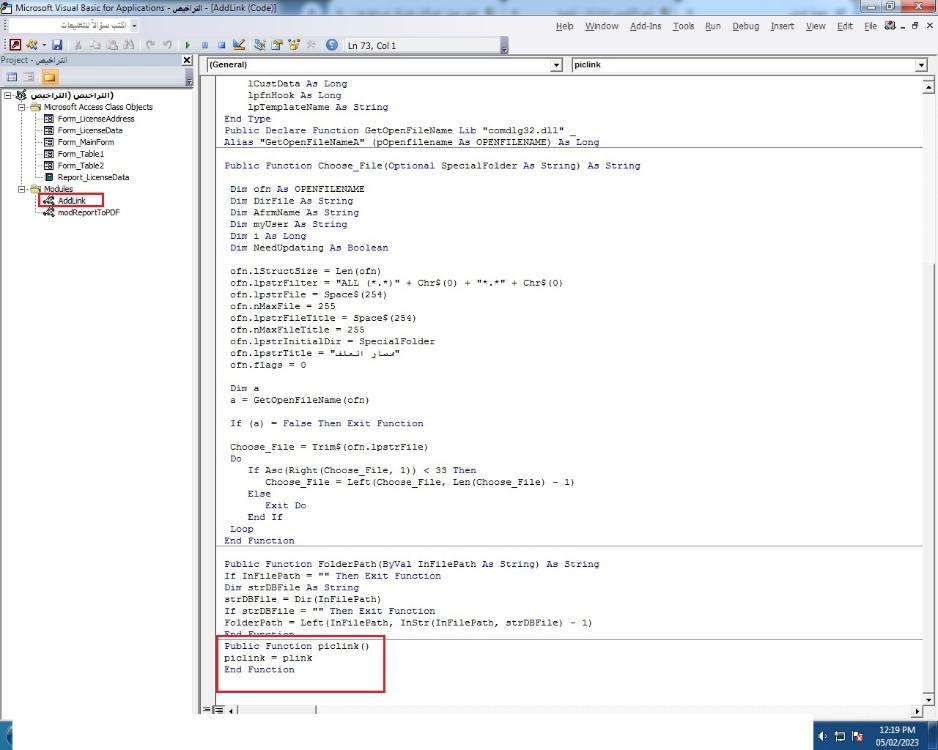Click the Cut scissors icon

tap(78, 45)
